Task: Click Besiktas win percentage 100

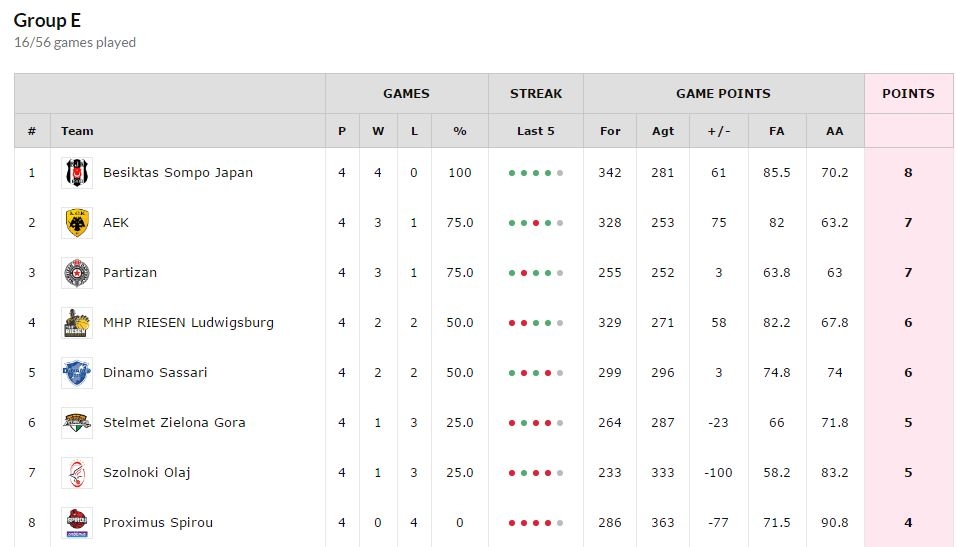Action: tap(460, 173)
